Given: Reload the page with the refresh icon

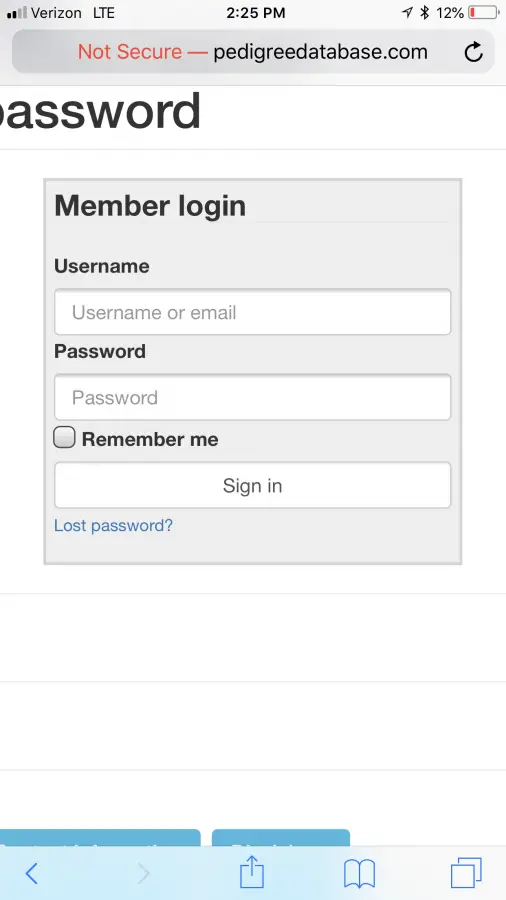Looking at the screenshot, I should coord(473,52).
